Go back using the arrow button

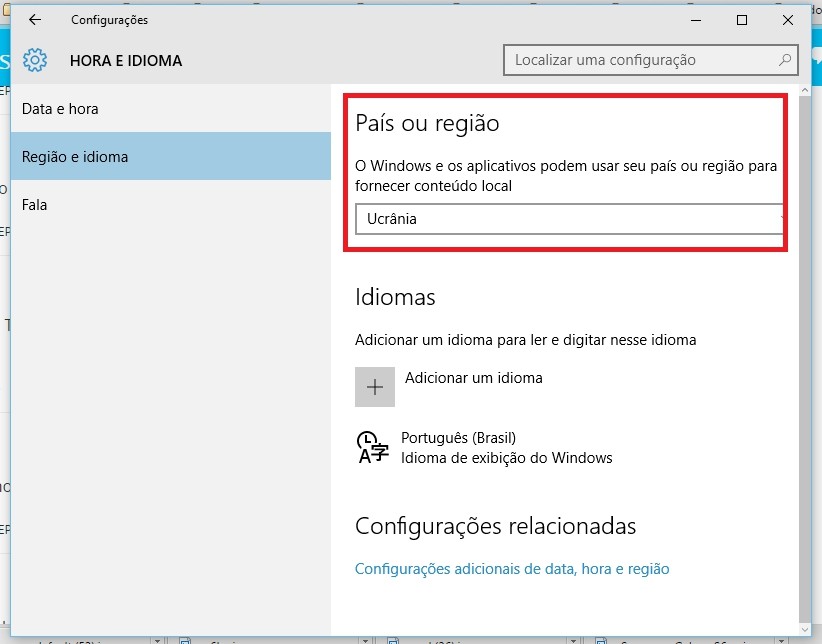[35, 20]
